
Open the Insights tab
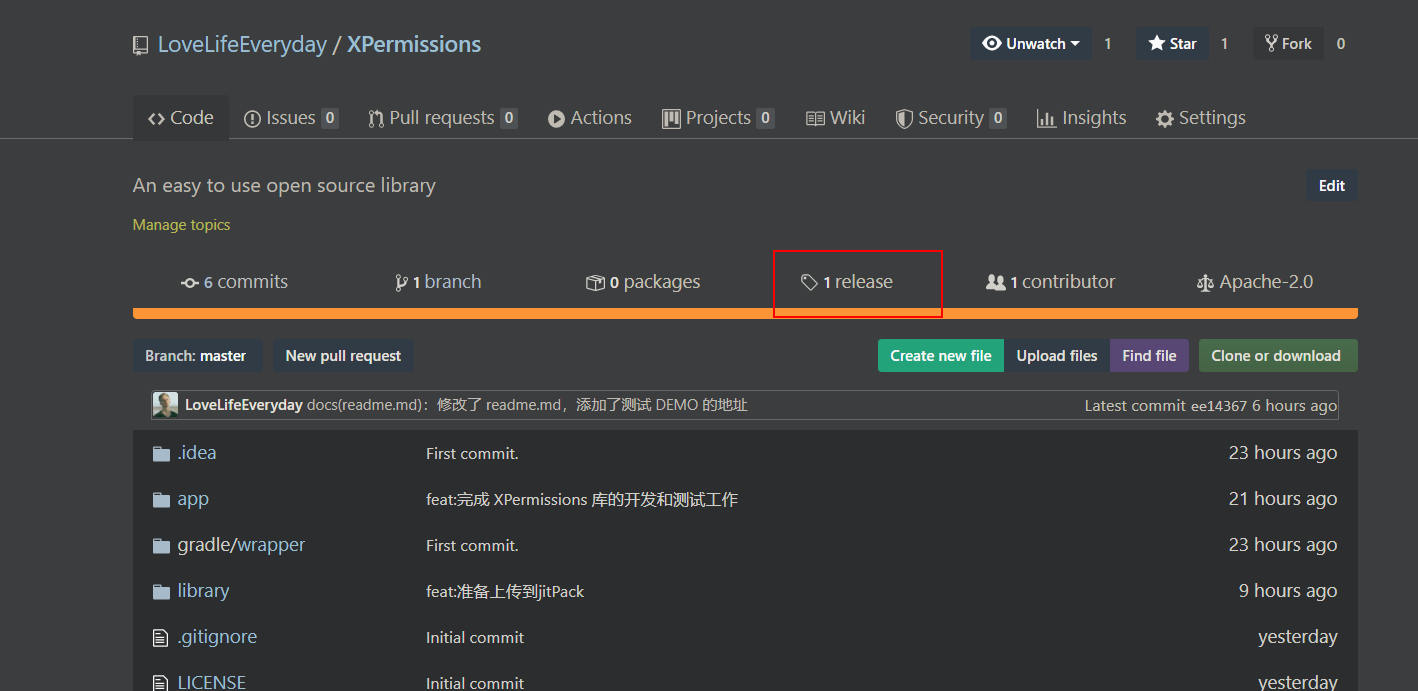tap(1082, 118)
